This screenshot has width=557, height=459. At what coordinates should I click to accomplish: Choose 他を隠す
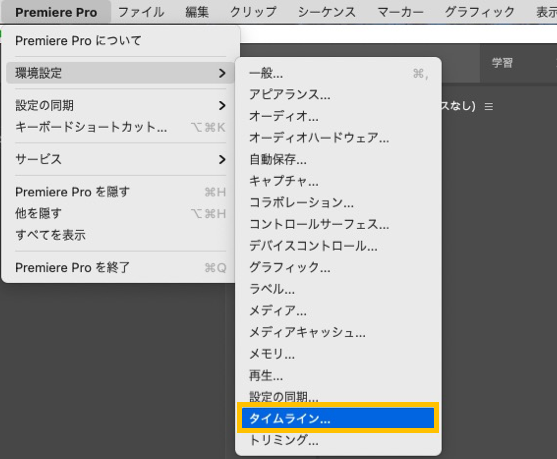[120, 214]
